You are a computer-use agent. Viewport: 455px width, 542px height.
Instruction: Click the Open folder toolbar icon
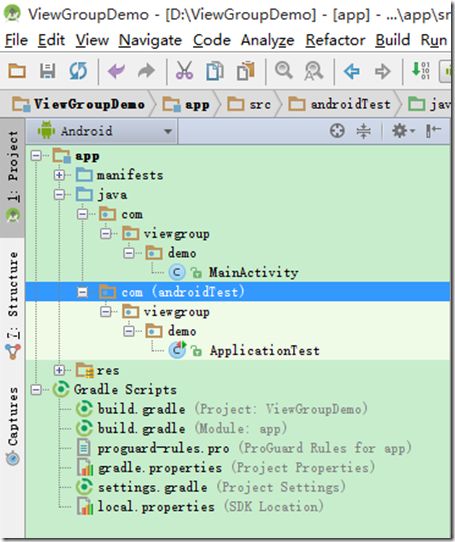tap(17, 71)
